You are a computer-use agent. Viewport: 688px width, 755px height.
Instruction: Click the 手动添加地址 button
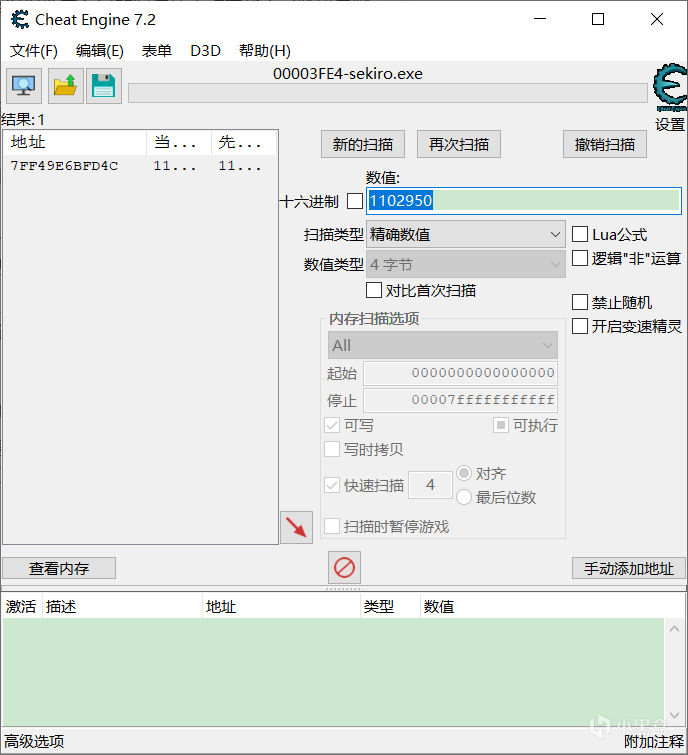click(629, 568)
